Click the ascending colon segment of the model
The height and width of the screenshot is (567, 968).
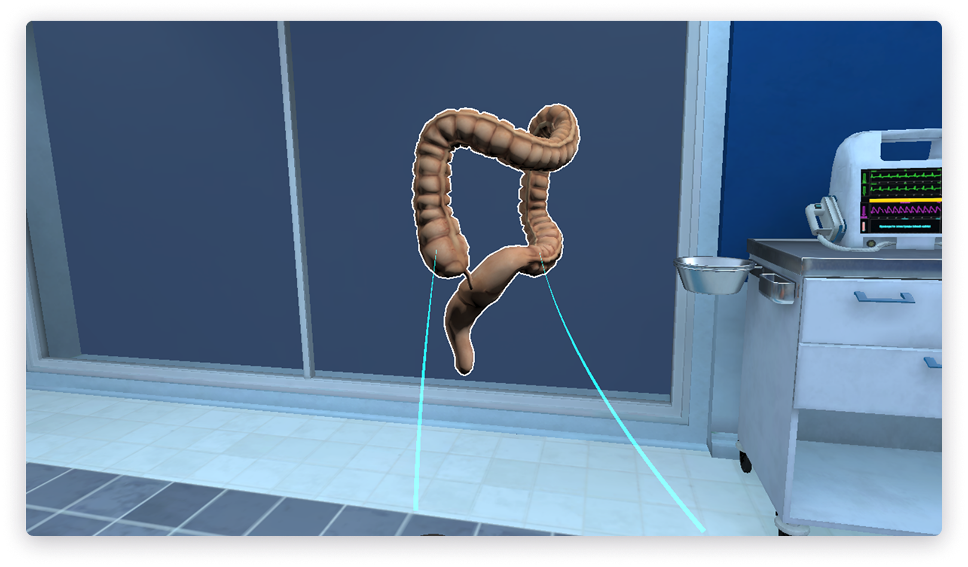[x=431, y=200]
